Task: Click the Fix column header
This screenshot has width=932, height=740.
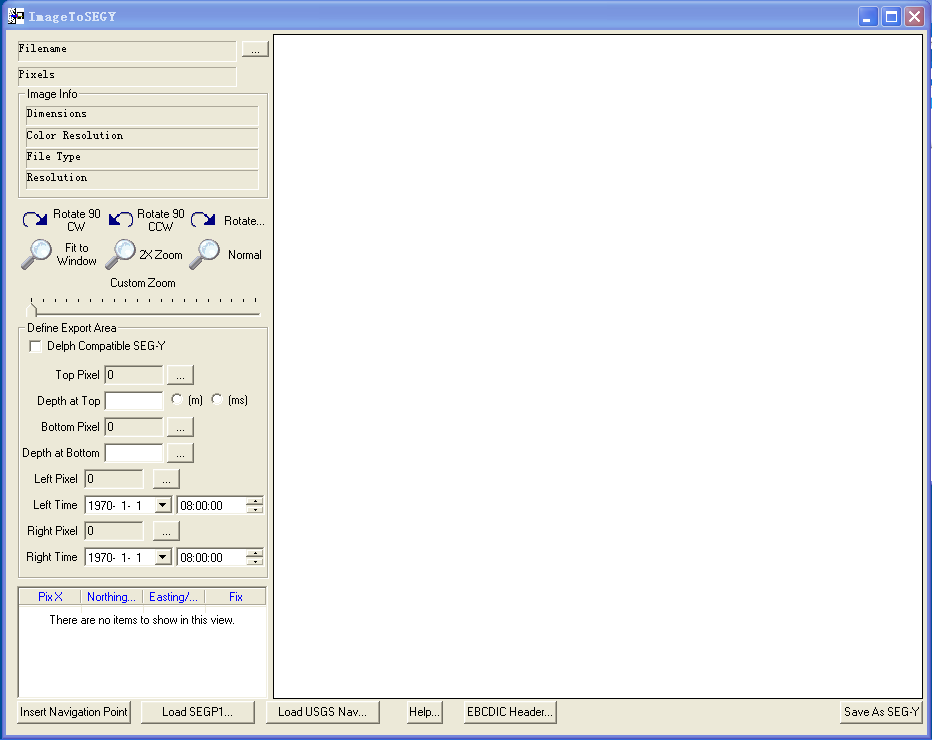Action: (235, 597)
